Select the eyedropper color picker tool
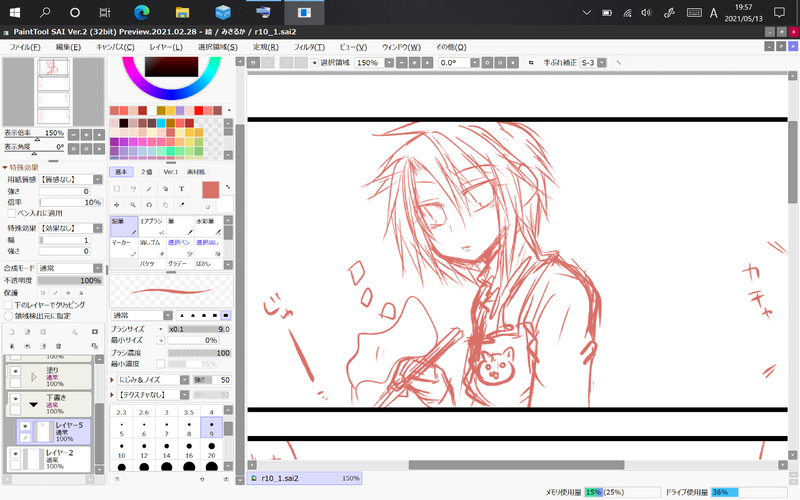The width and height of the screenshot is (800, 500). pyautogui.click(x=181, y=205)
